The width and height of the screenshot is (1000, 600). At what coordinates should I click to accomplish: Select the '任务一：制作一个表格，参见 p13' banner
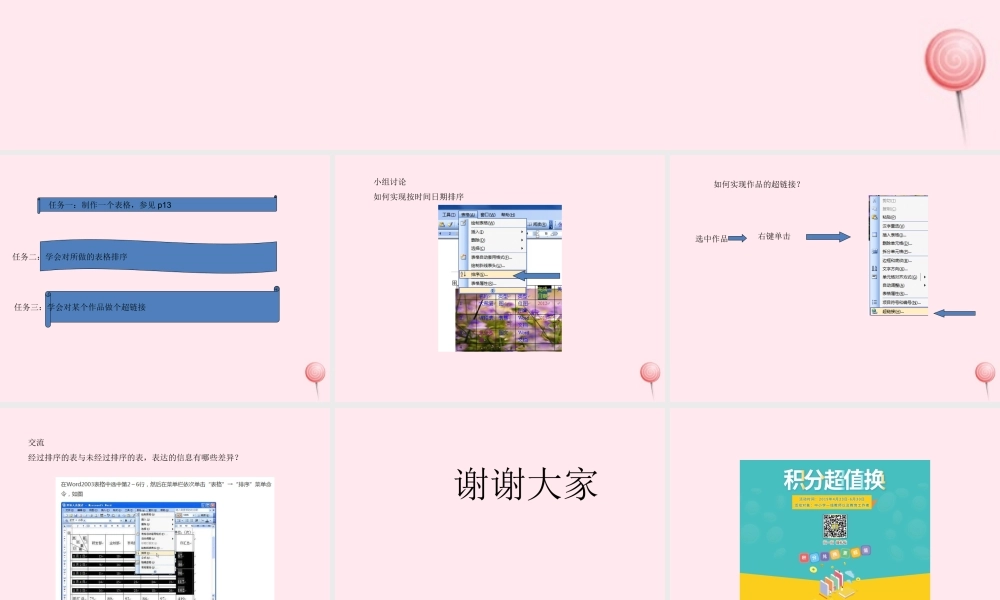(x=157, y=205)
